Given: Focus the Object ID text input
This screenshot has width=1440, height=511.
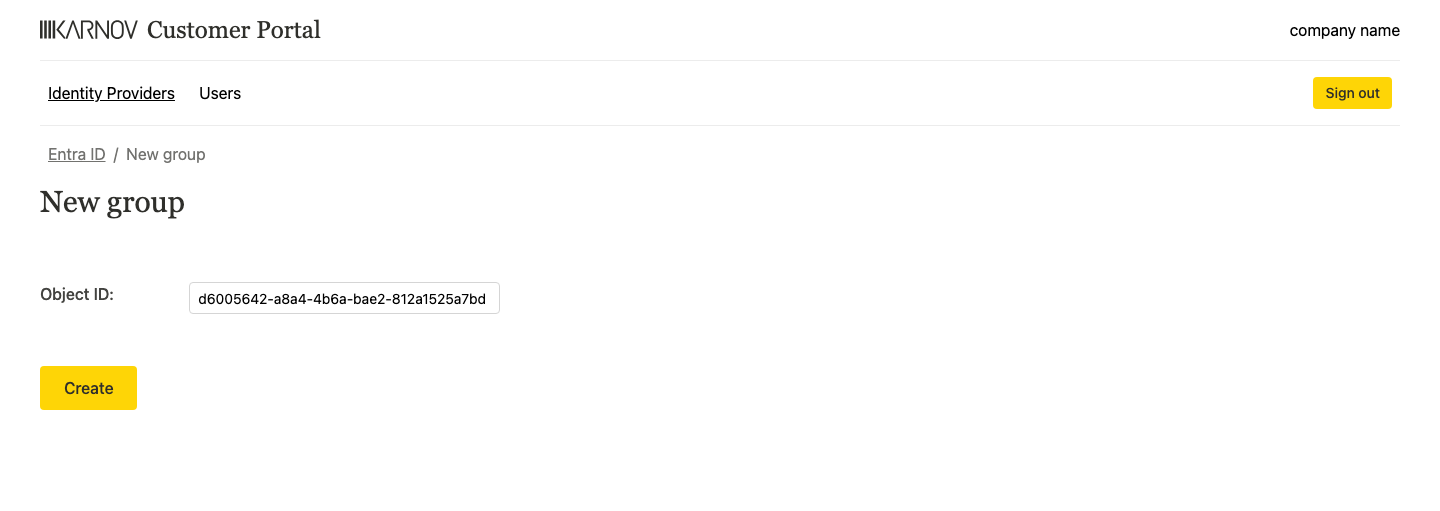Looking at the screenshot, I should click(343, 298).
